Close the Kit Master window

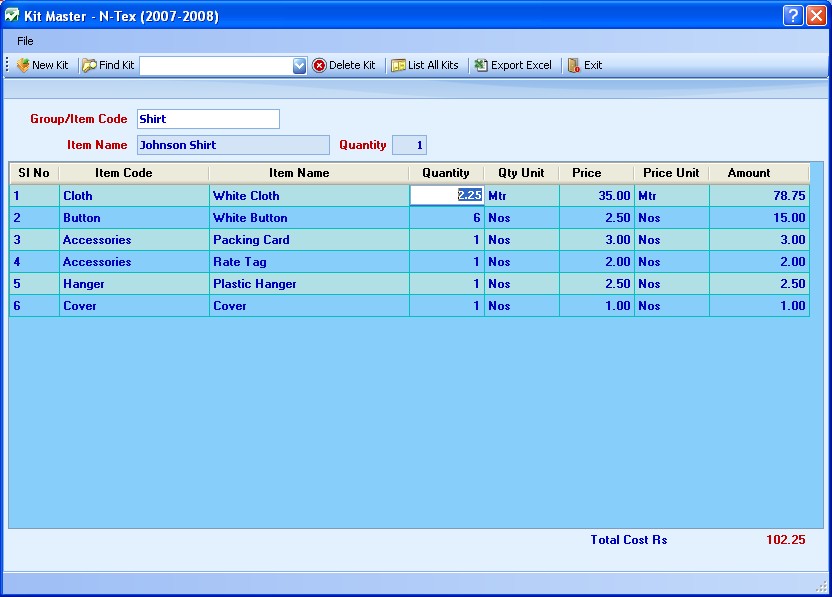(816, 15)
